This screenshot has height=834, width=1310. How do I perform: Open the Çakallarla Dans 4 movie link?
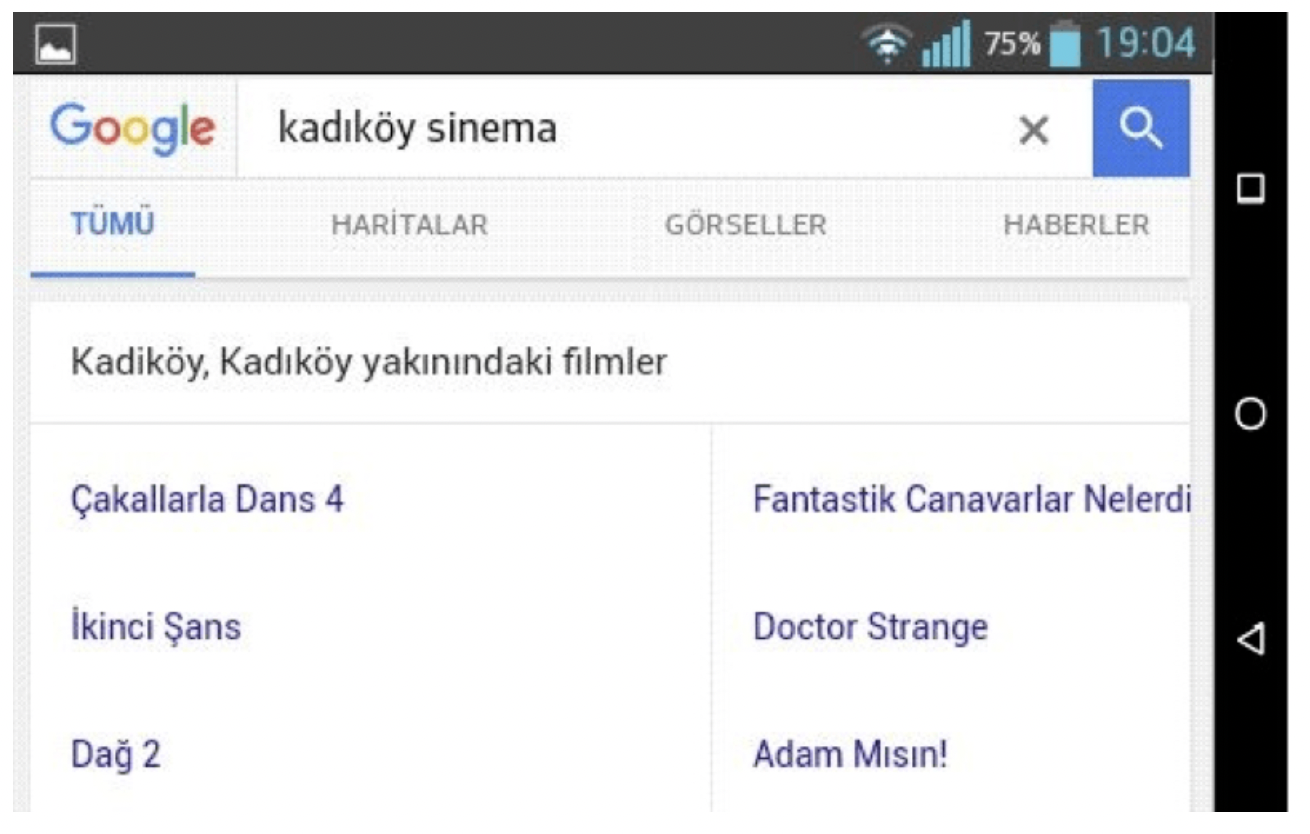tap(207, 498)
